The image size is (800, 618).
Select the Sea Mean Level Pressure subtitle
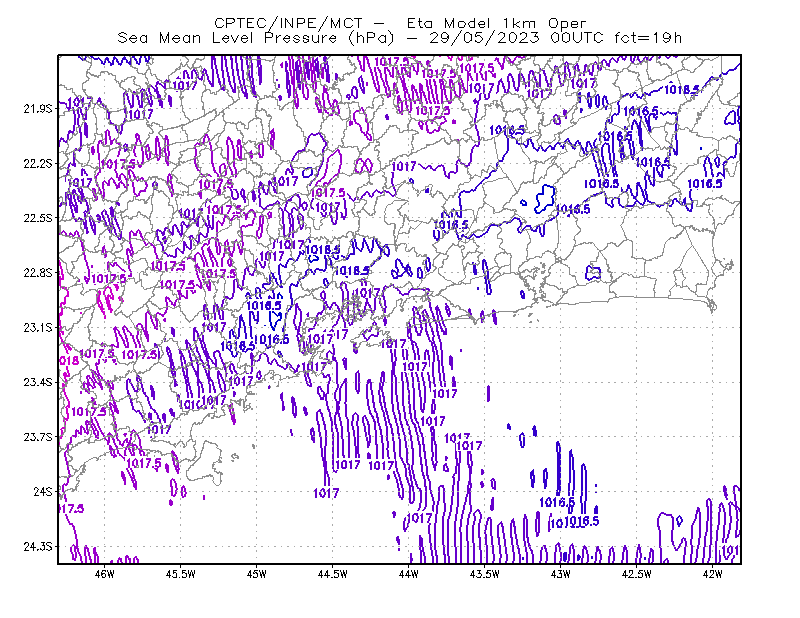[399, 38]
